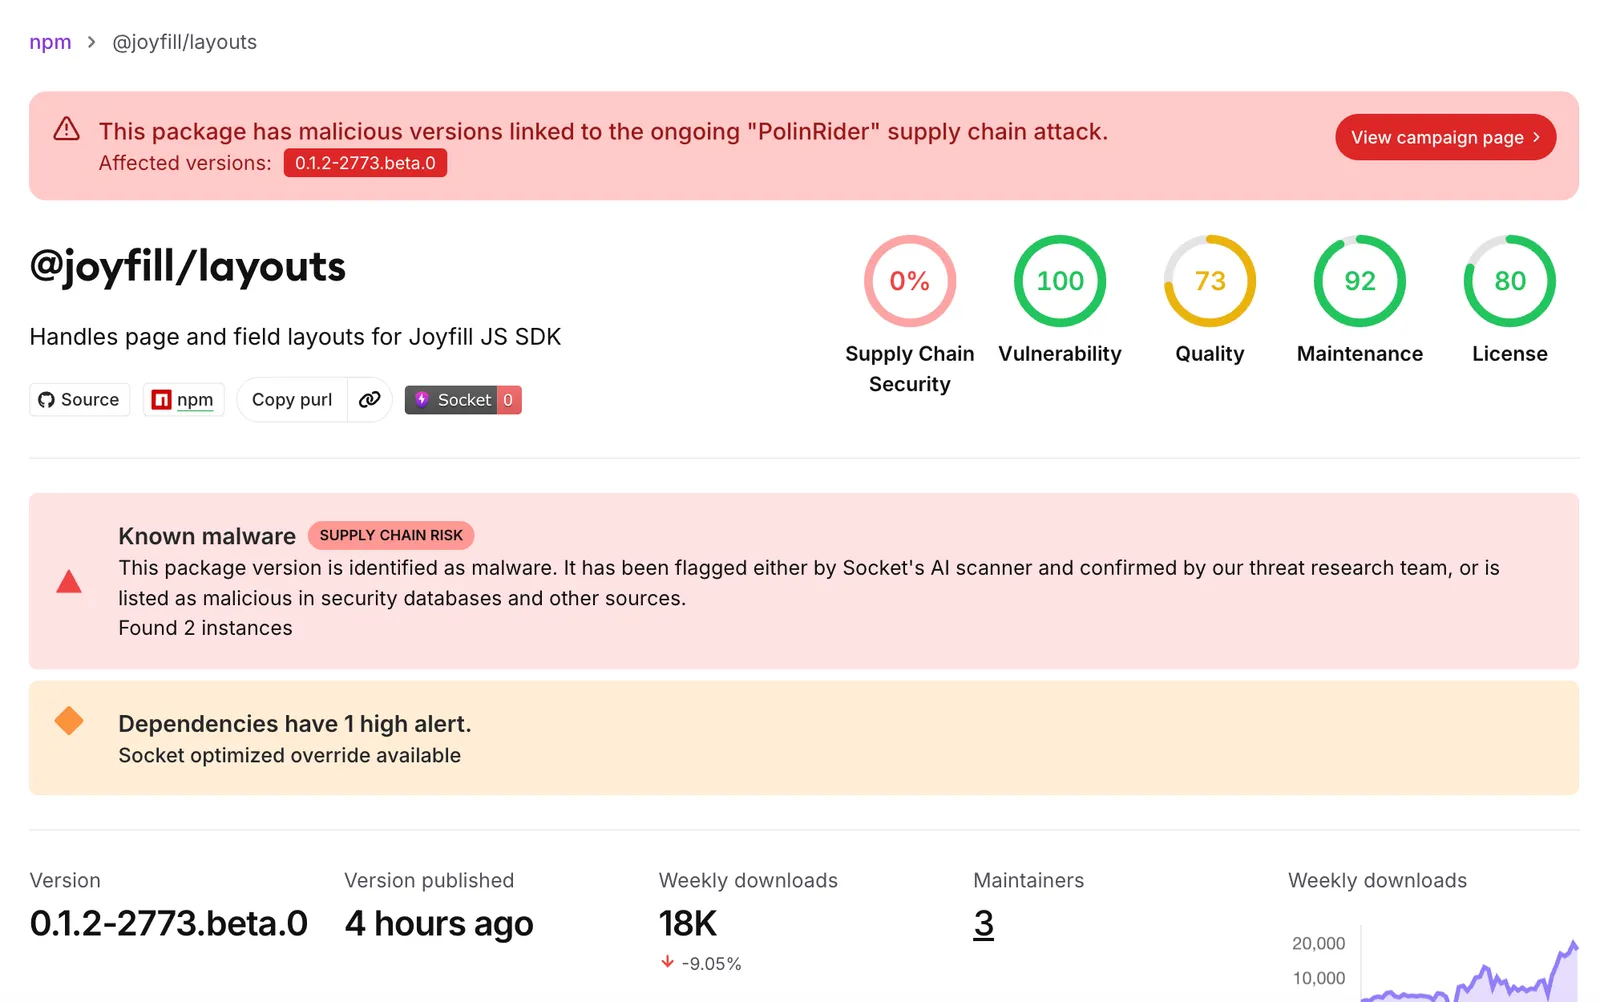1600x1002 pixels.
Task: Select the Vulnerability 100 score circle
Action: [1060, 281]
